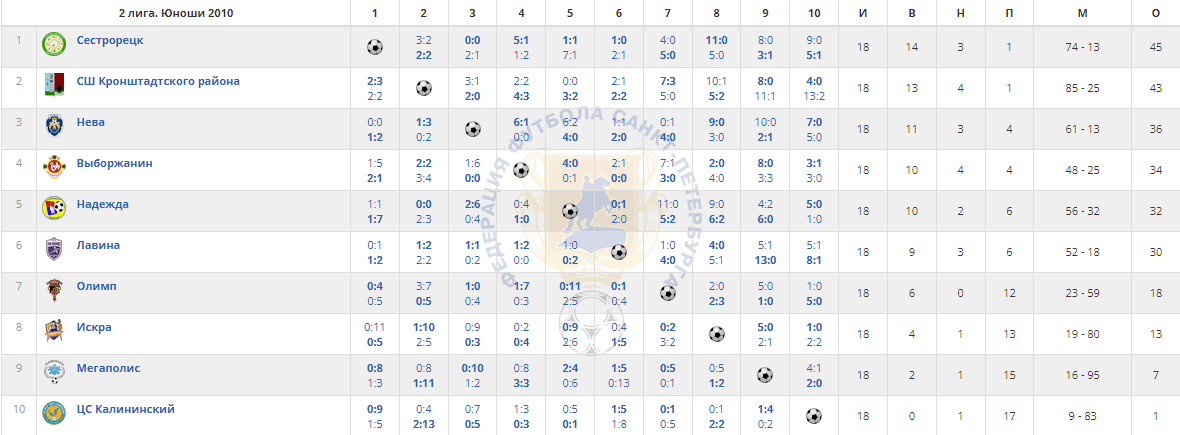Image resolution: width=1180 pixels, height=435 pixels.
Task: Click the СШ Кронштадтского района team logo
Action: tap(53, 86)
